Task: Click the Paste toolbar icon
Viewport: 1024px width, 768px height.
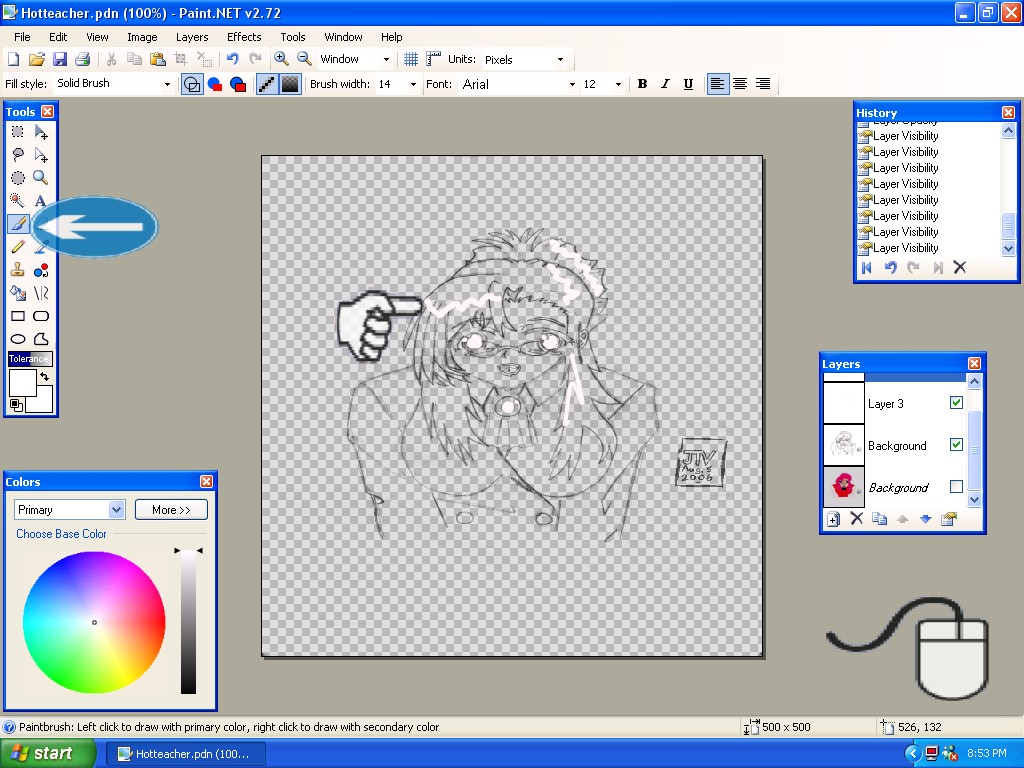Action: [x=157, y=59]
